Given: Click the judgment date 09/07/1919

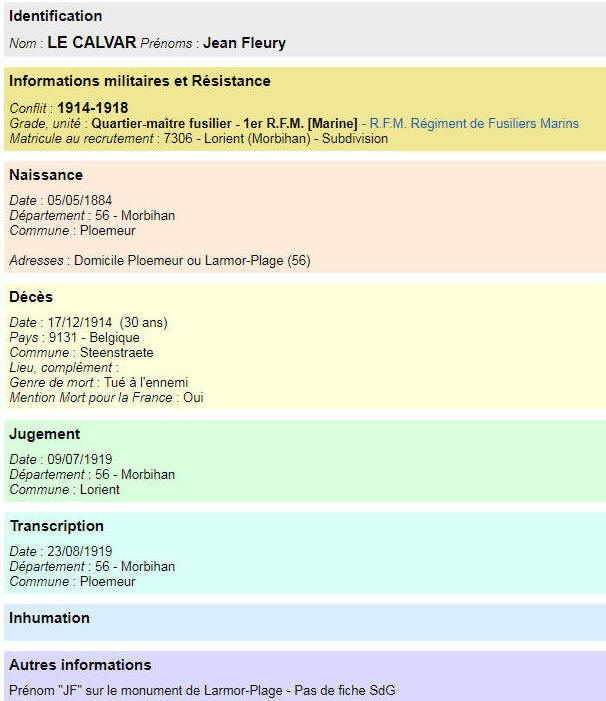Looking at the screenshot, I should (79, 459).
